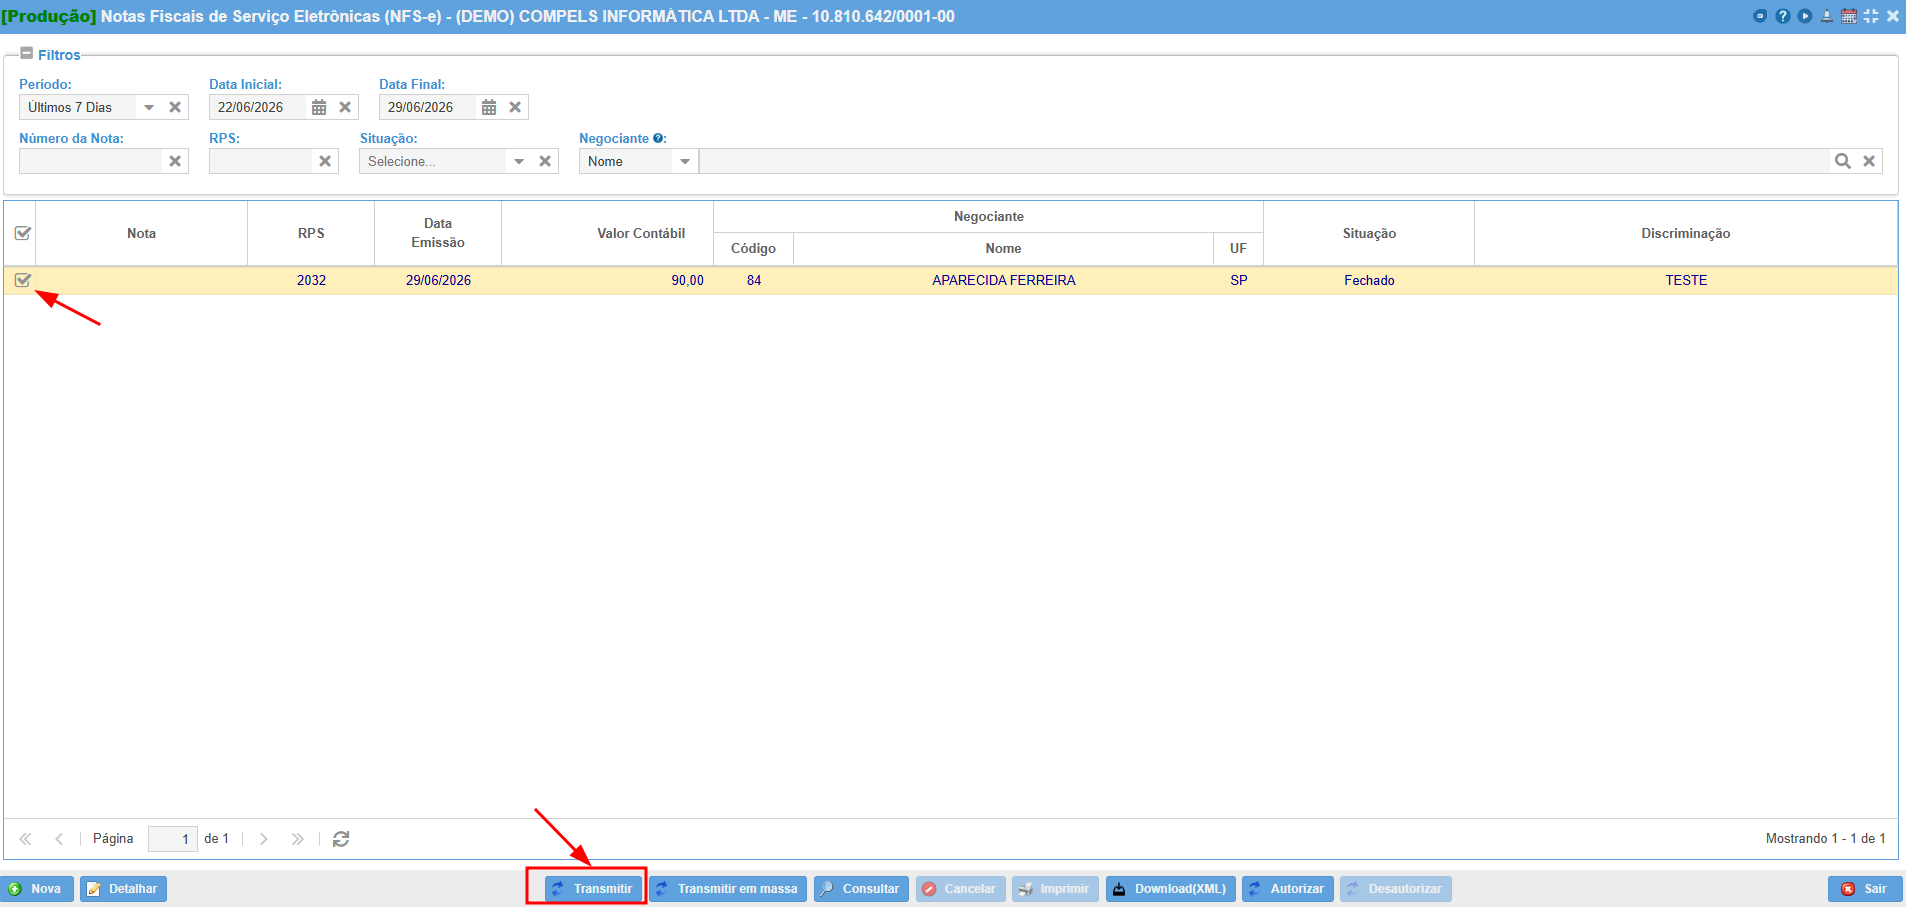This screenshot has width=1906, height=907.
Task: Go to previous page arrow
Action: coord(59,839)
